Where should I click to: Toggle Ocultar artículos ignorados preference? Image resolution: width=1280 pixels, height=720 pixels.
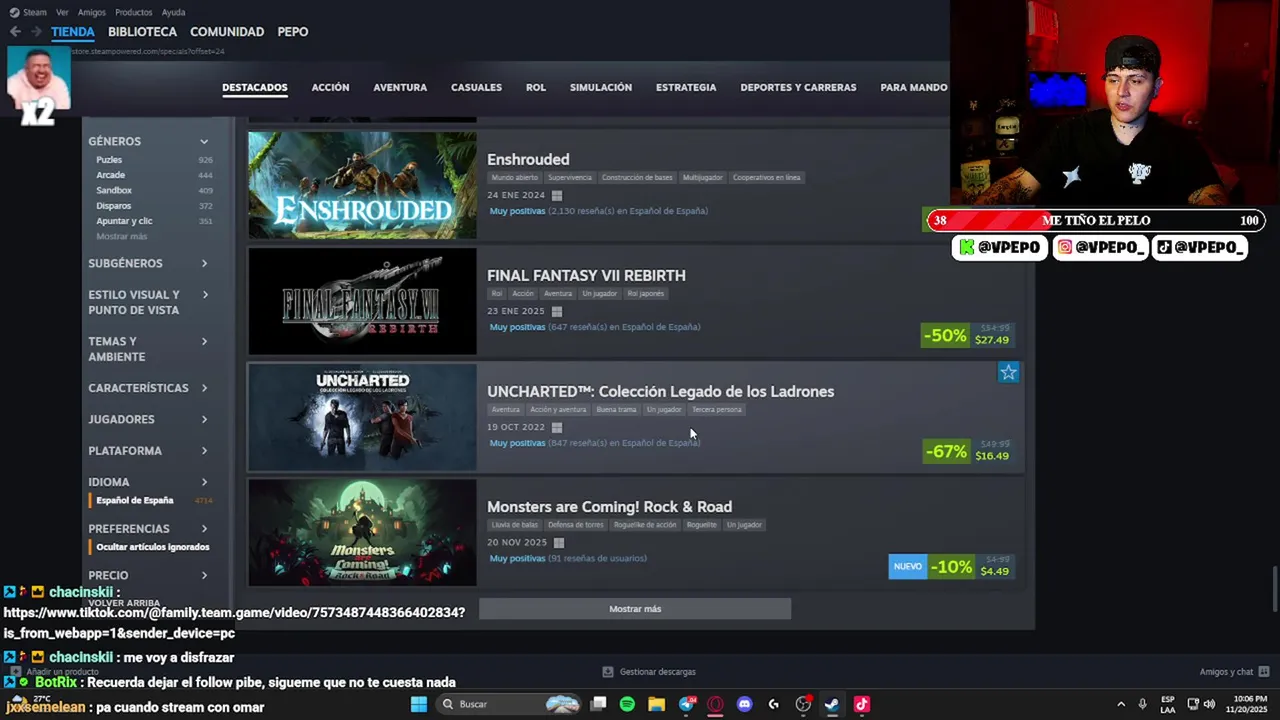152,547
